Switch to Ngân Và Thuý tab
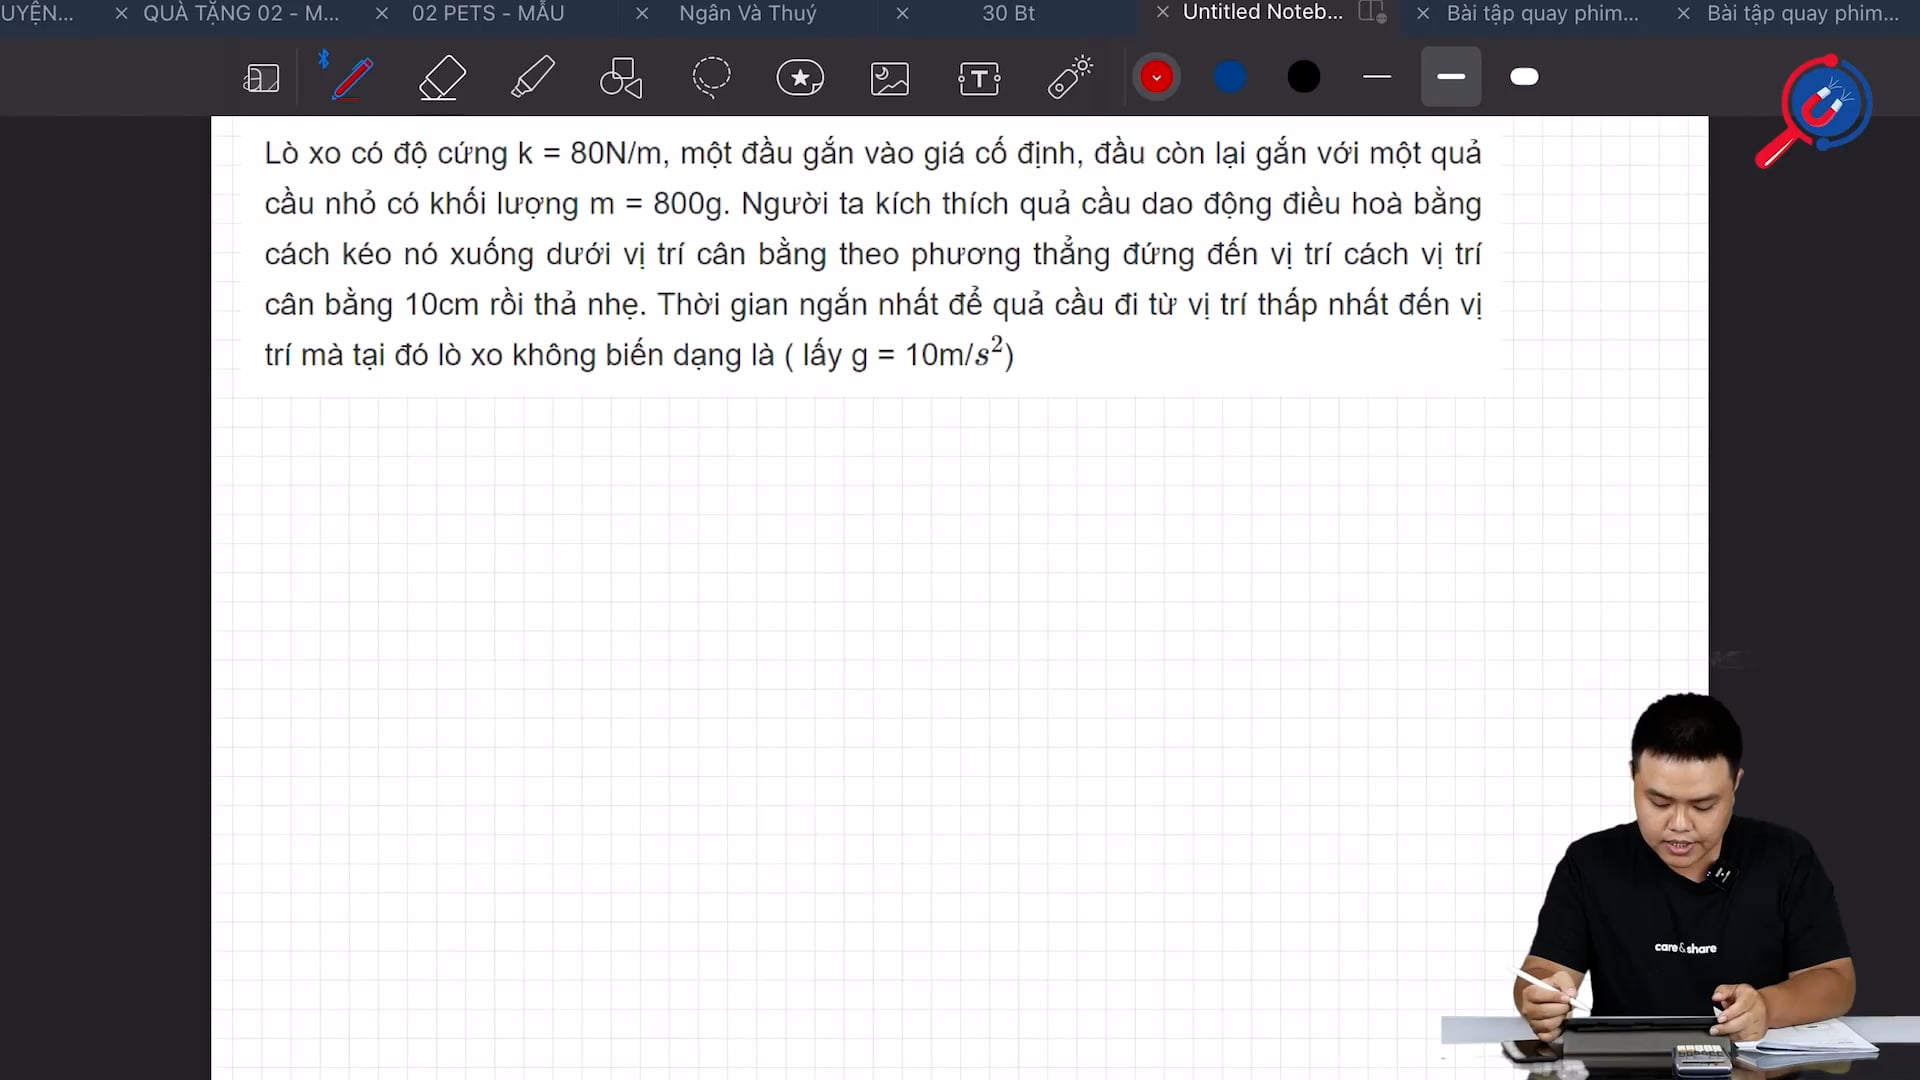This screenshot has height=1080, width=1920. tap(748, 13)
